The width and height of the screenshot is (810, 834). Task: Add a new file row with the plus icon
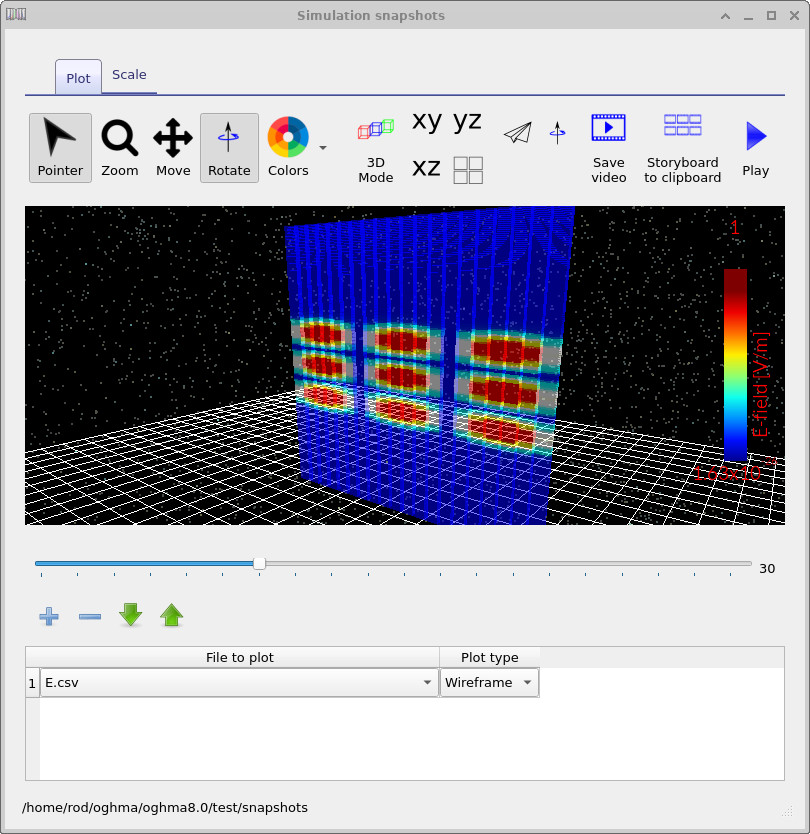click(x=48, y=616)
